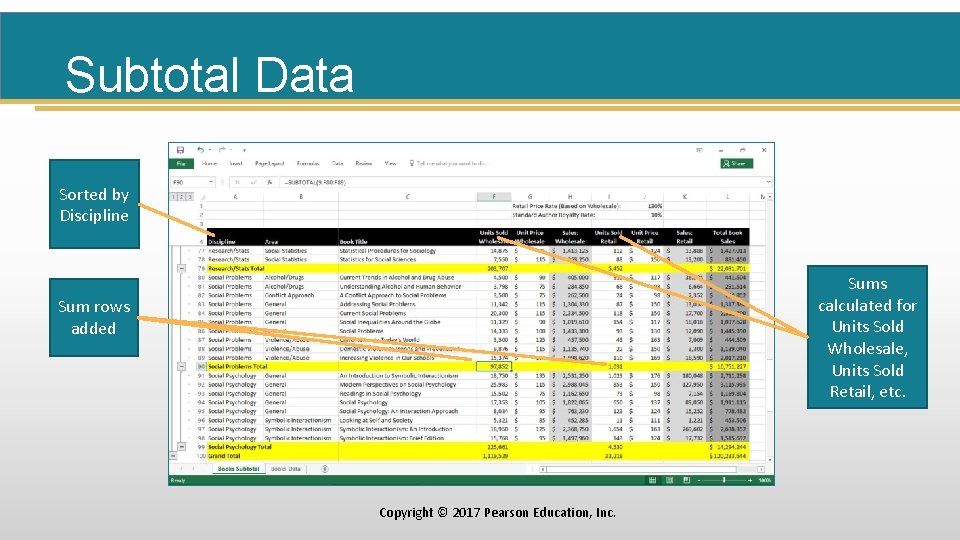This screenshot has height=540, width=960.
Task: Click the zoom slider handle
Action: tap(724, 480)
